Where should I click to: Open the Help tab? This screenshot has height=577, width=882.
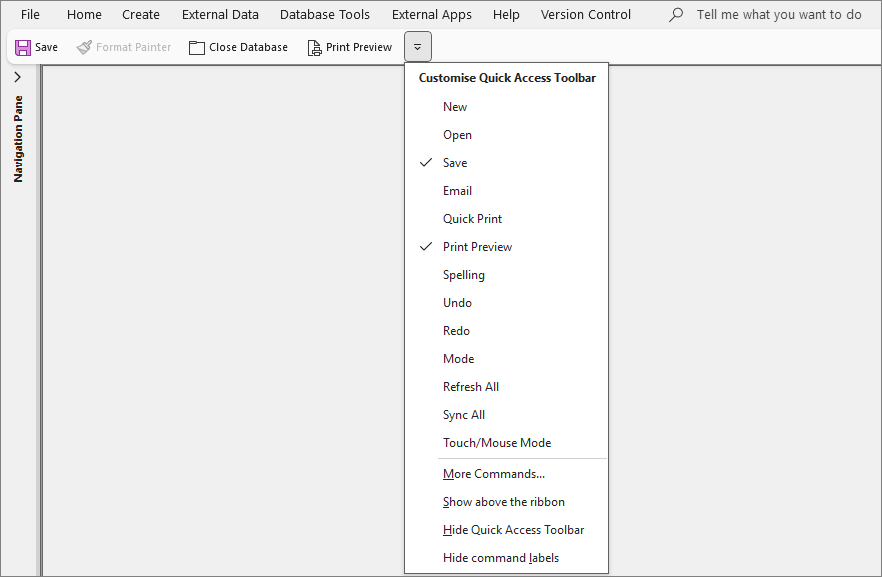click(x=506, y=15)
